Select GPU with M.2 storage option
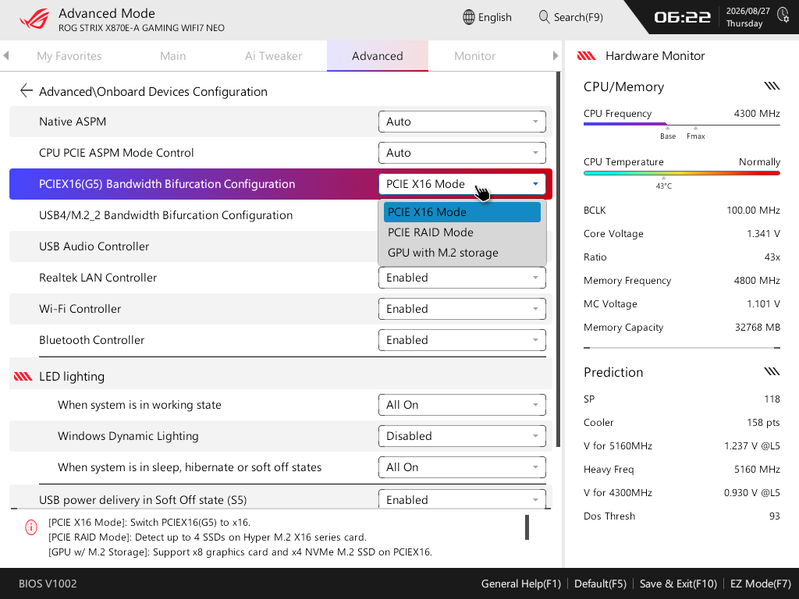Viewport: 799px width, 599px height. tap(462, 253)
